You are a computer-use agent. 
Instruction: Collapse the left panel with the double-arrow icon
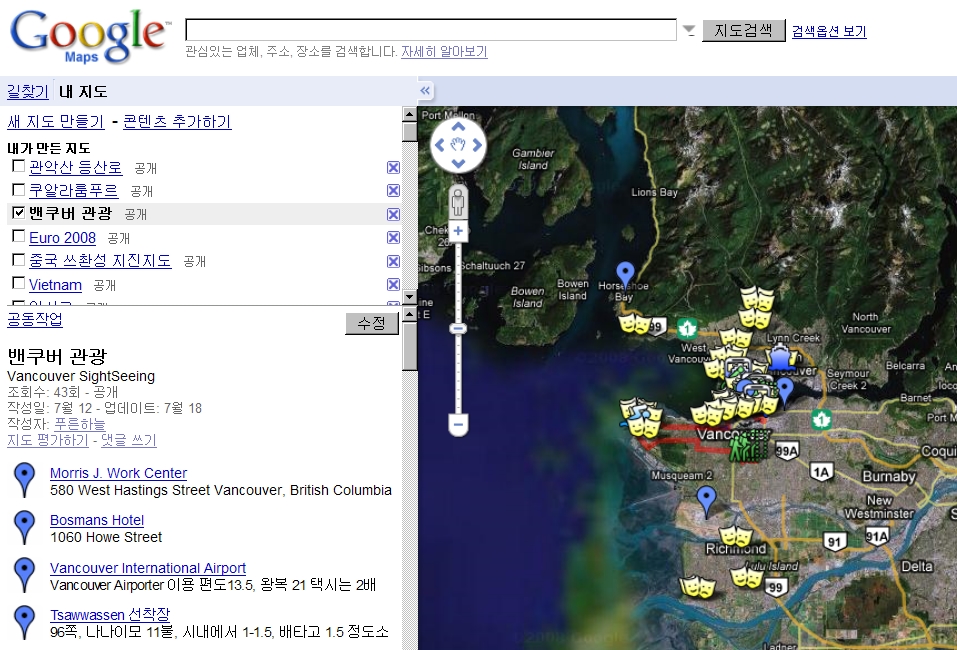(425, 91)
